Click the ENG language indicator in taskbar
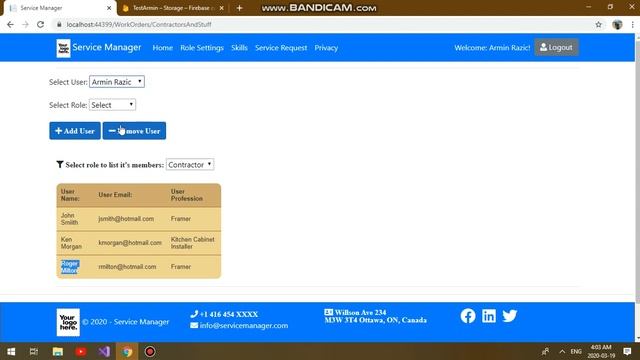 point(576,351)
